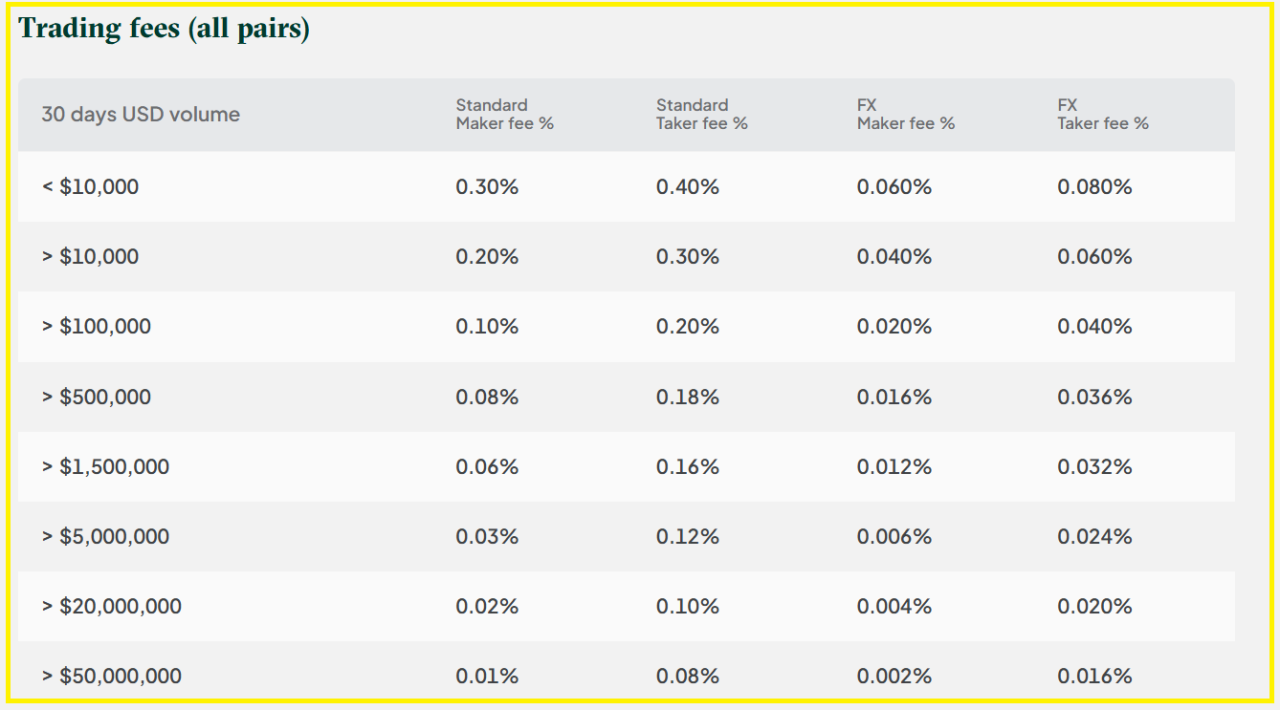Click the "Trading fees (all pairs)" heading
Viewport: 1280px width, 710px height.
tap(164, 29)
